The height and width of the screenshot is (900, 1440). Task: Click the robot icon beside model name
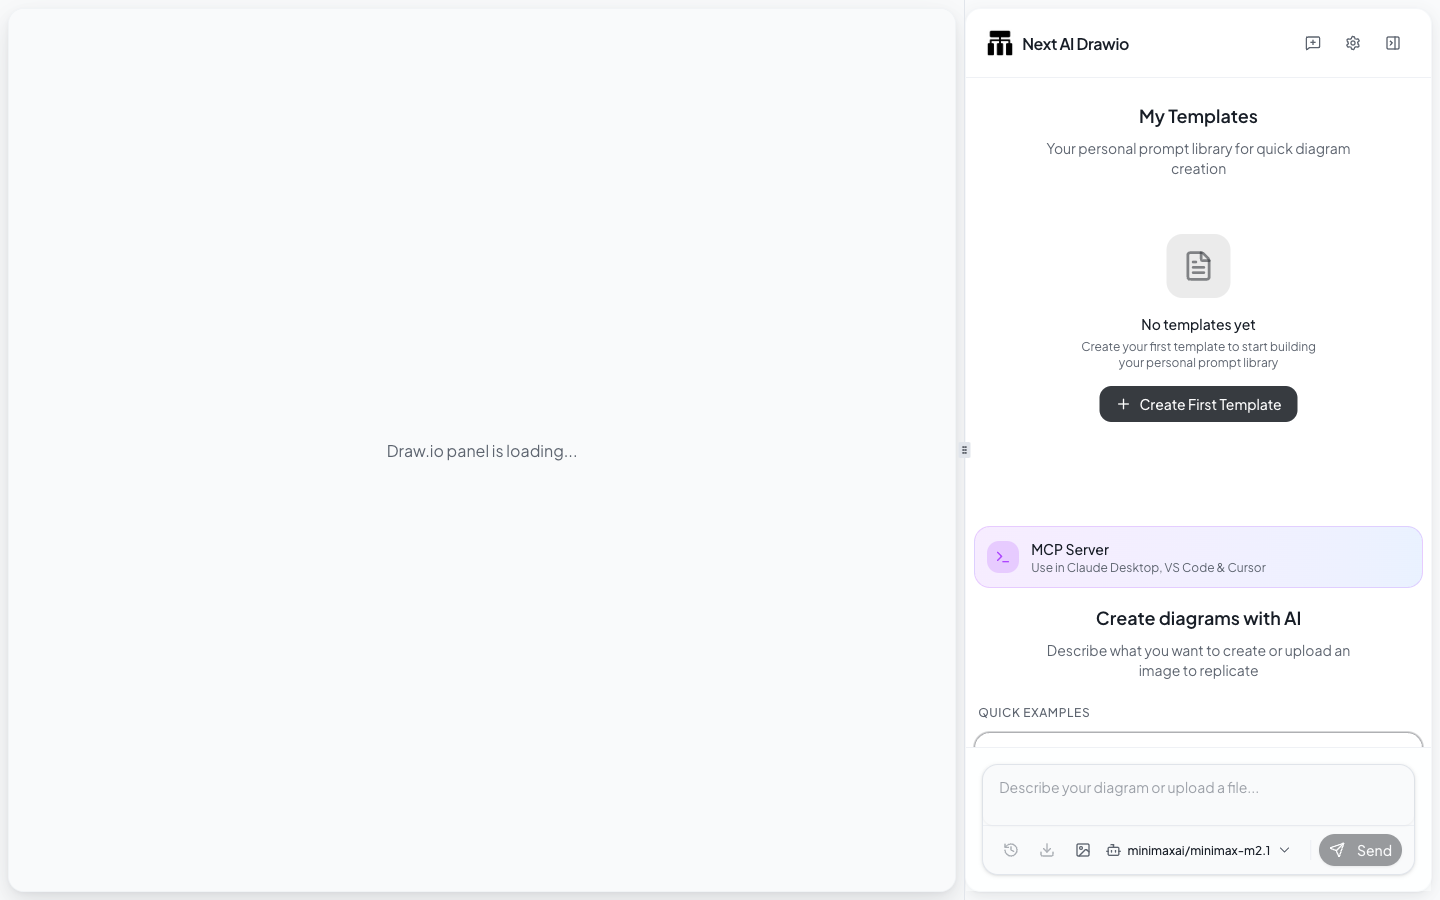(x=1113, y=850)
